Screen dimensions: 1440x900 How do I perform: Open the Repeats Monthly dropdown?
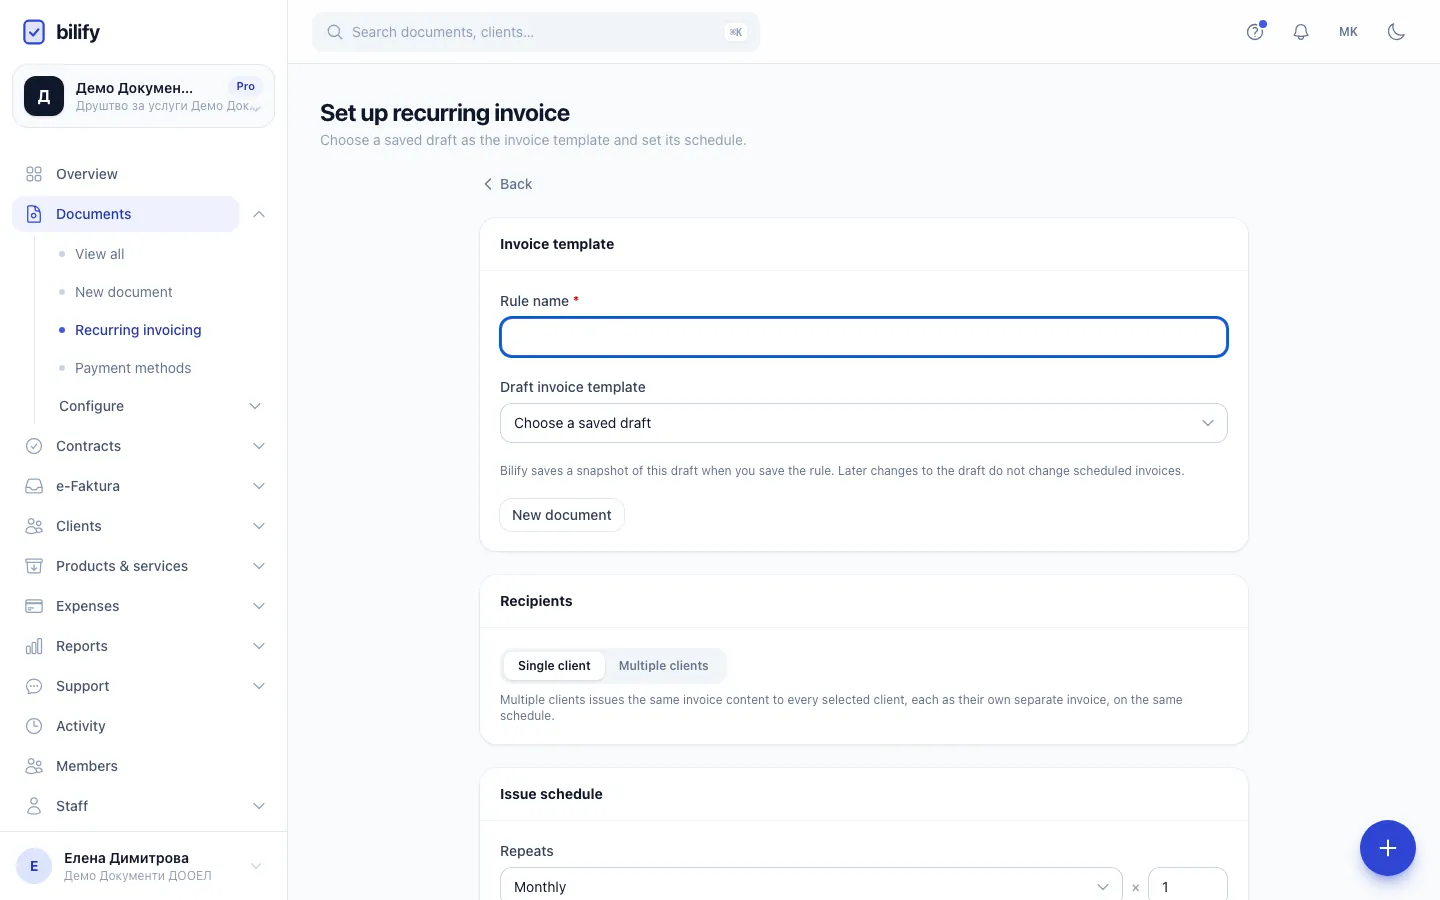pos(811,887)
